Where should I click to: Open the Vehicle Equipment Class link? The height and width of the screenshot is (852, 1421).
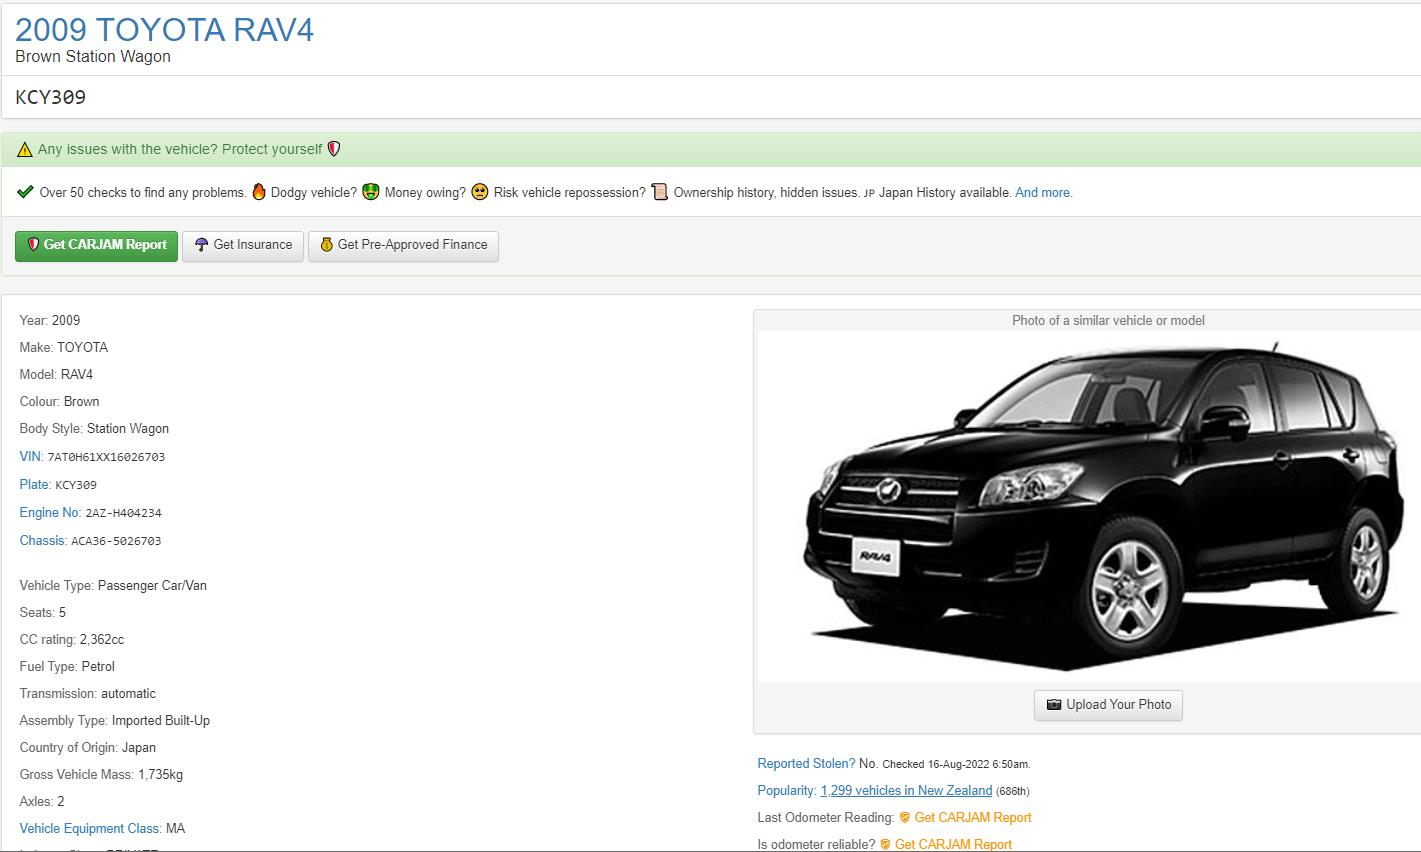coord(89,829)
